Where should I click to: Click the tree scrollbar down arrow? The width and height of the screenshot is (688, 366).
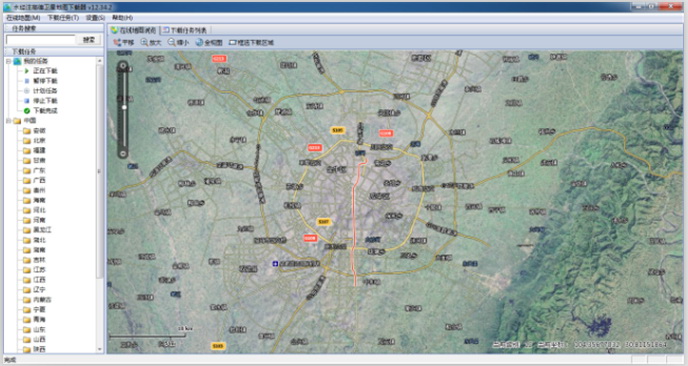click(100, 350)
